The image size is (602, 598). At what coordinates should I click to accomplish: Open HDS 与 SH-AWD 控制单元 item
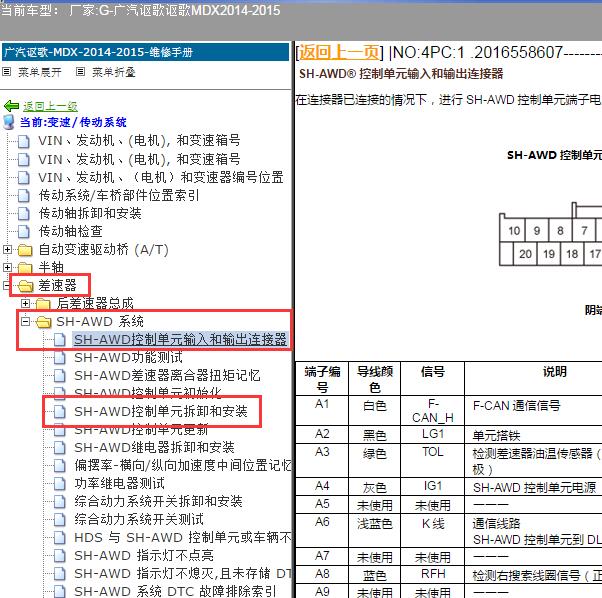tap(183, 538)
